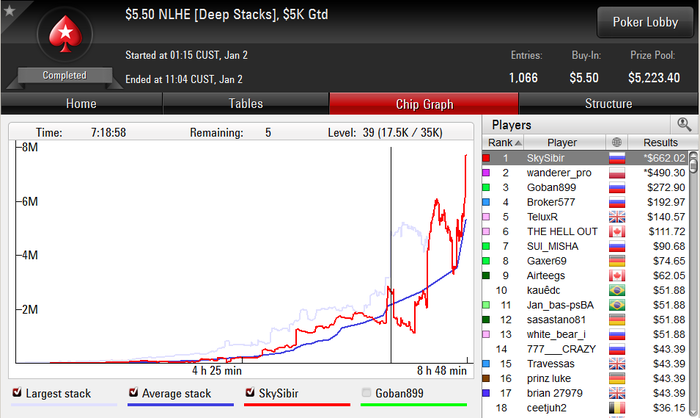This screenshot has height=418, width=700.
Task: Select player ceetjuh2 in list
Action: (x=585, y=408)
